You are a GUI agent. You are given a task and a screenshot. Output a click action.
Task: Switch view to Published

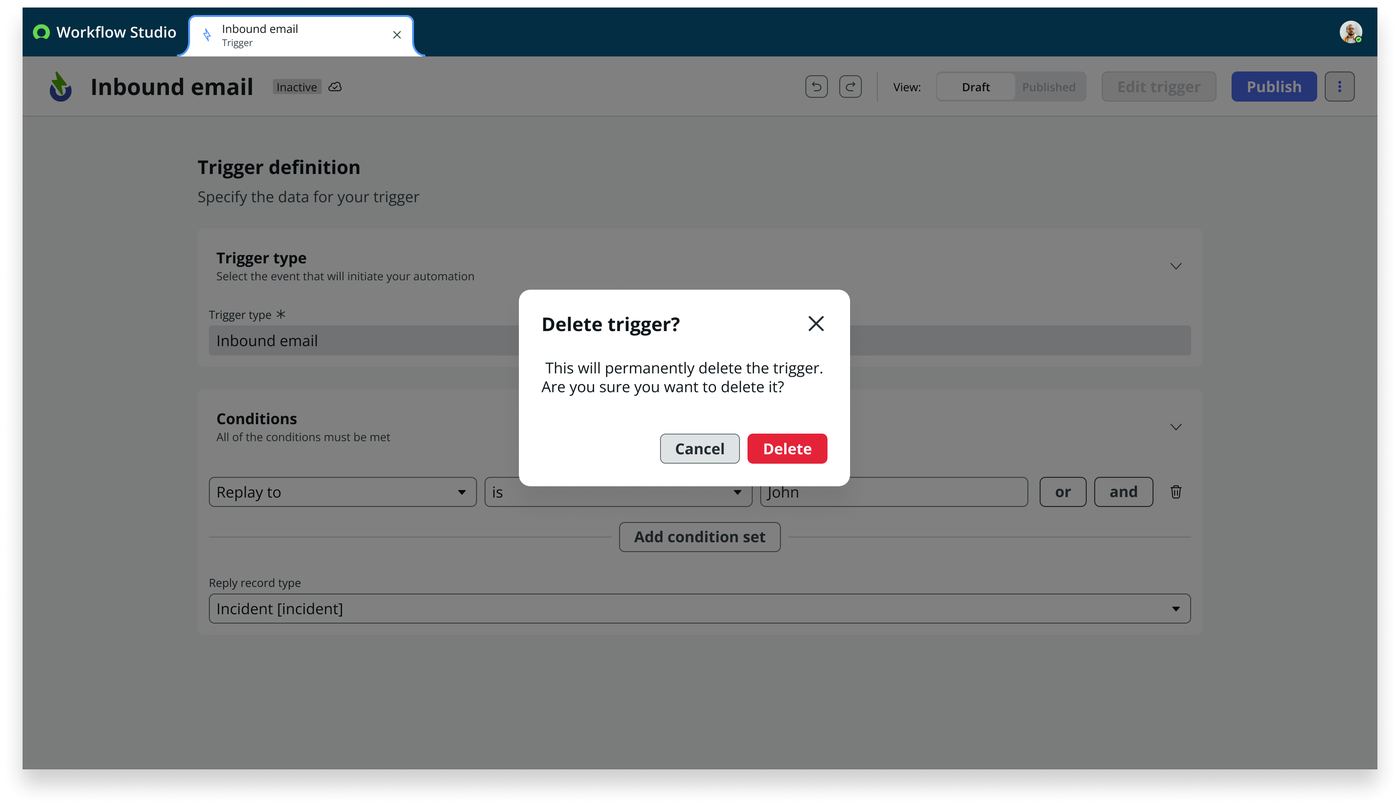pos(1049,87)
